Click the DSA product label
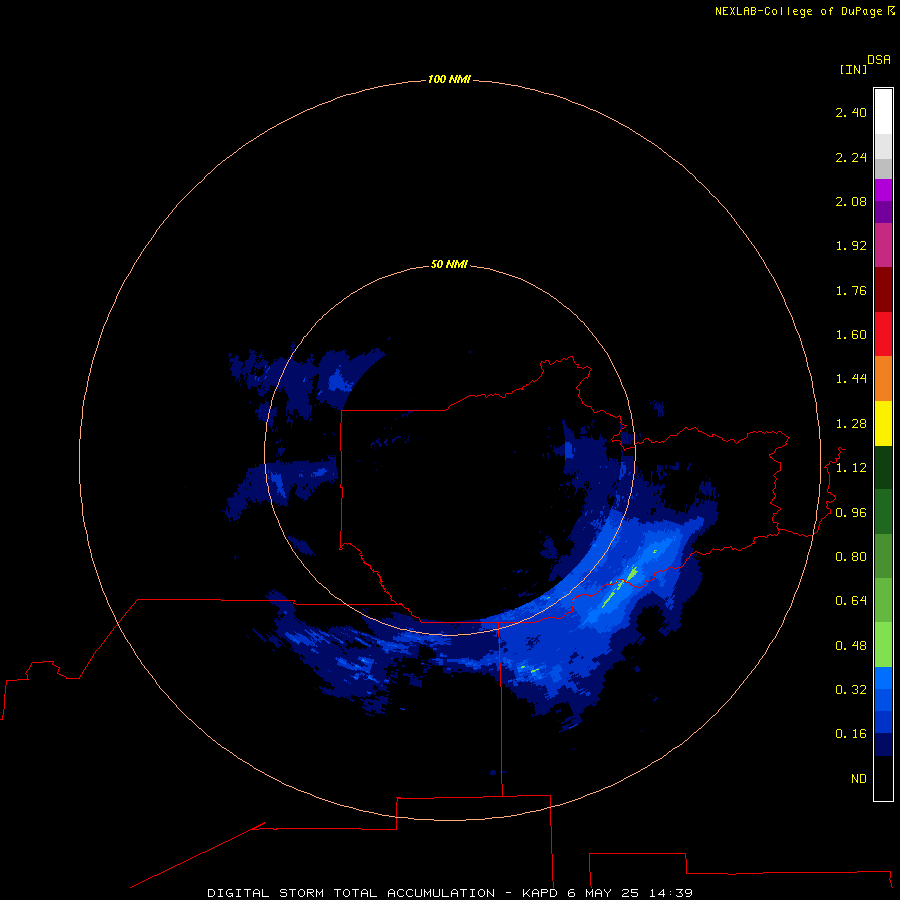This screenshot has width=900, height=900. pos(879,60)
